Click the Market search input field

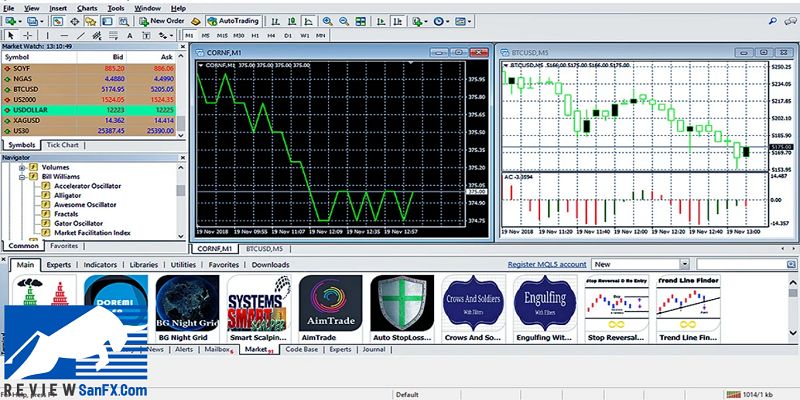(x=742, y=264)
